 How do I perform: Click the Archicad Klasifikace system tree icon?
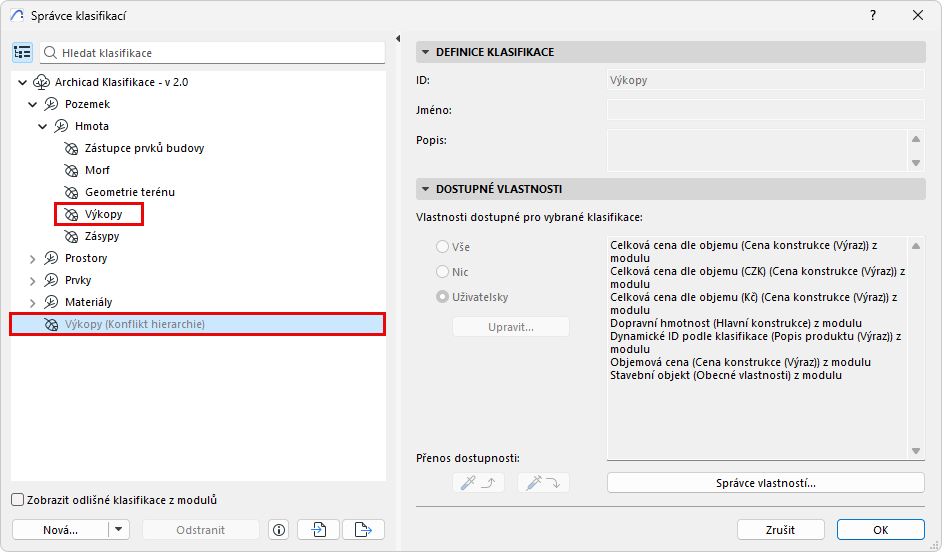tap(41, 82)
